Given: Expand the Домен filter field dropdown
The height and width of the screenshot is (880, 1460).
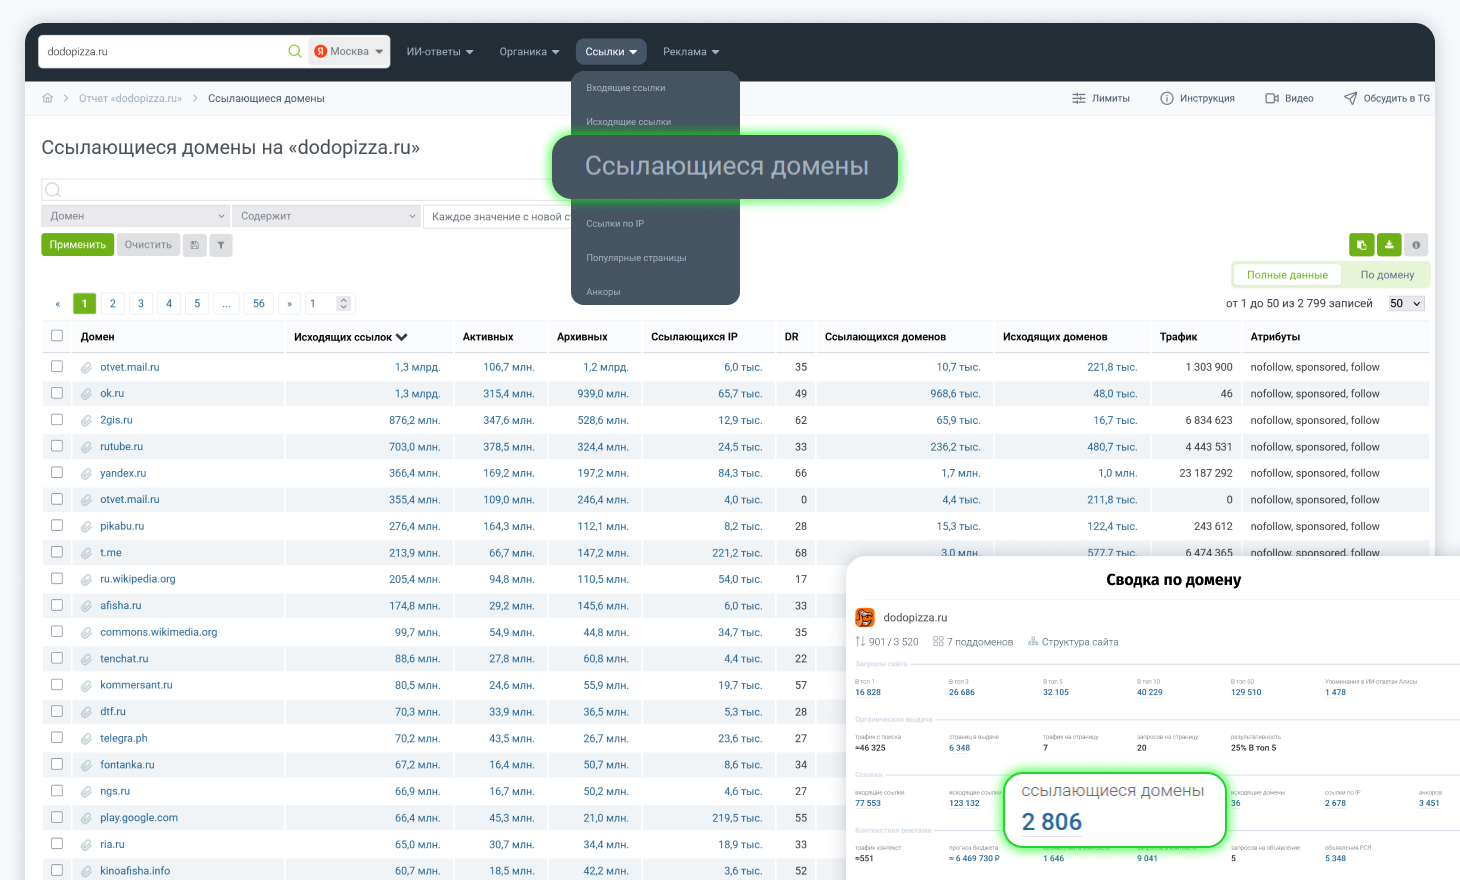Looking at the screenshot, I should tap(135, 216).
